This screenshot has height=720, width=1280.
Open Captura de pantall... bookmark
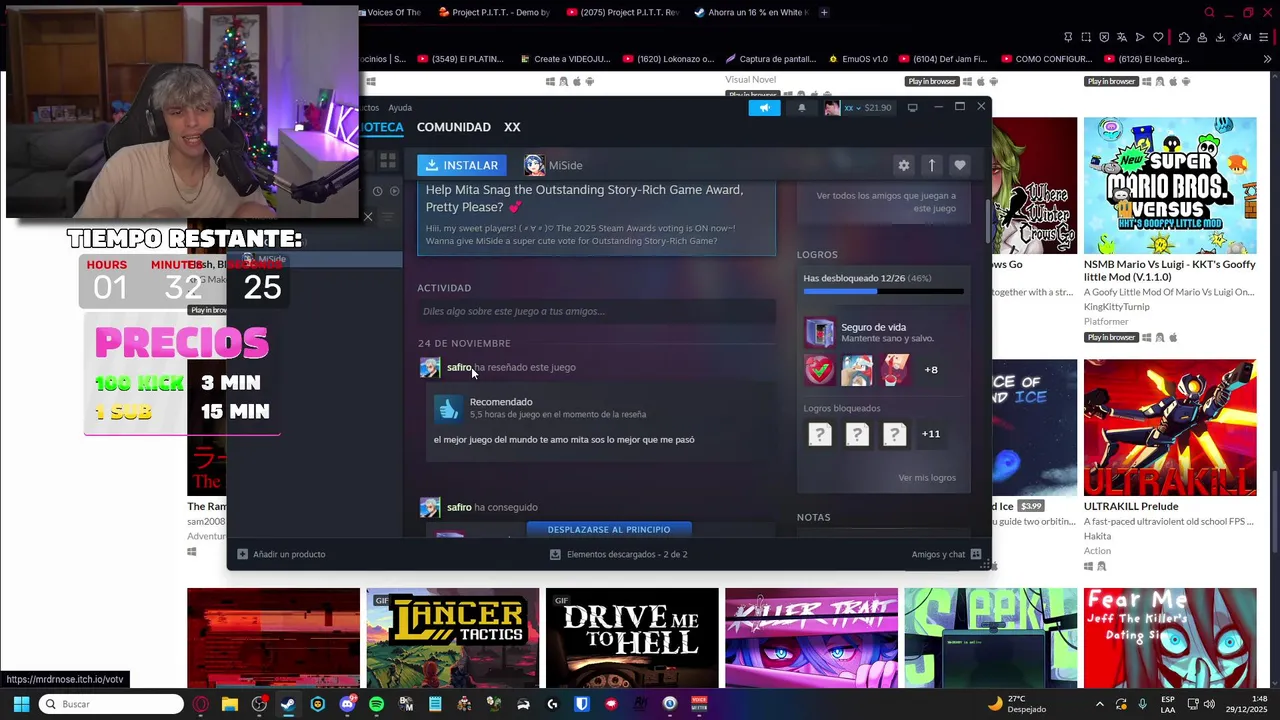(771, 59)
